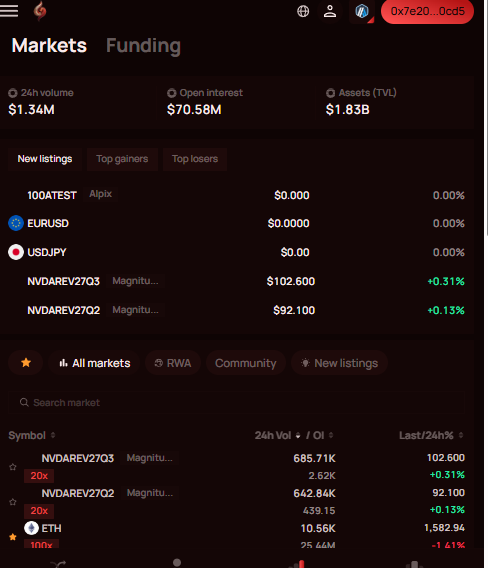Sort the table by Last/24h%
The height and width of the screenshot is (568, 488).
431,435
